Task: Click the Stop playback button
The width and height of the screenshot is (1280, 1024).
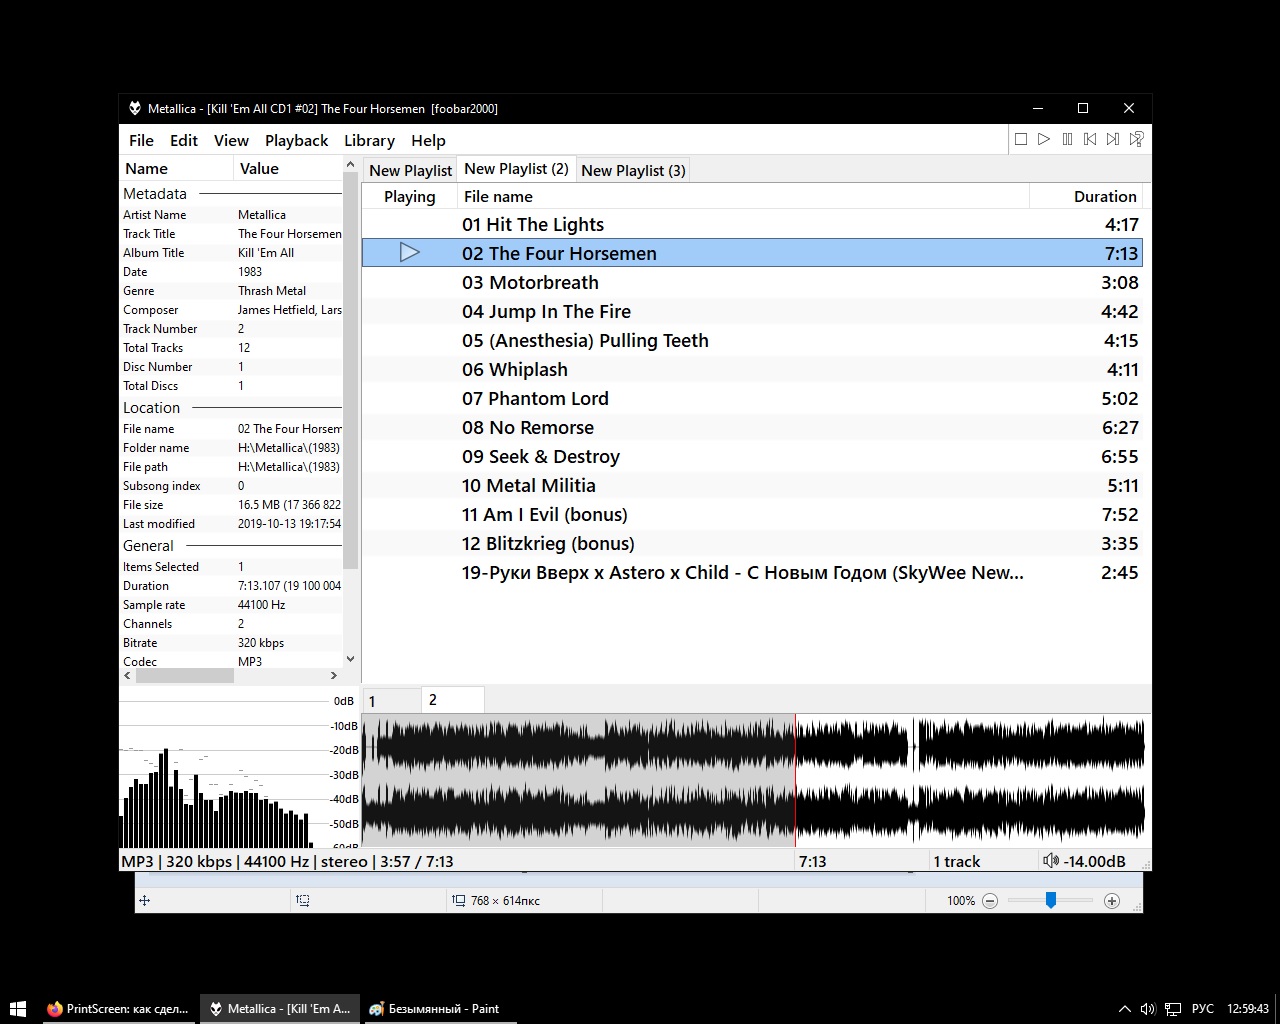Action: coord(1021,140)
